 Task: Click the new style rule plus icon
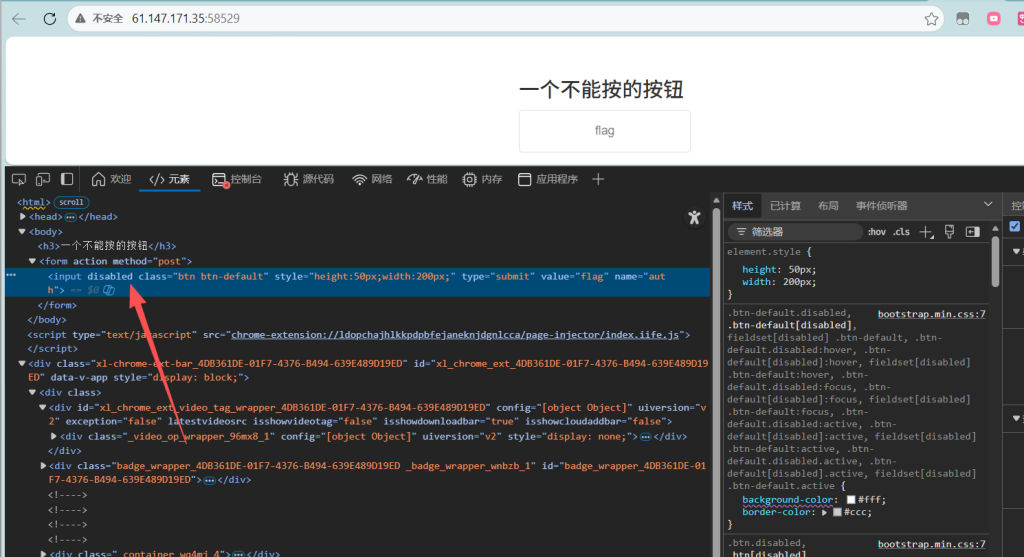[x=925, y=232]
